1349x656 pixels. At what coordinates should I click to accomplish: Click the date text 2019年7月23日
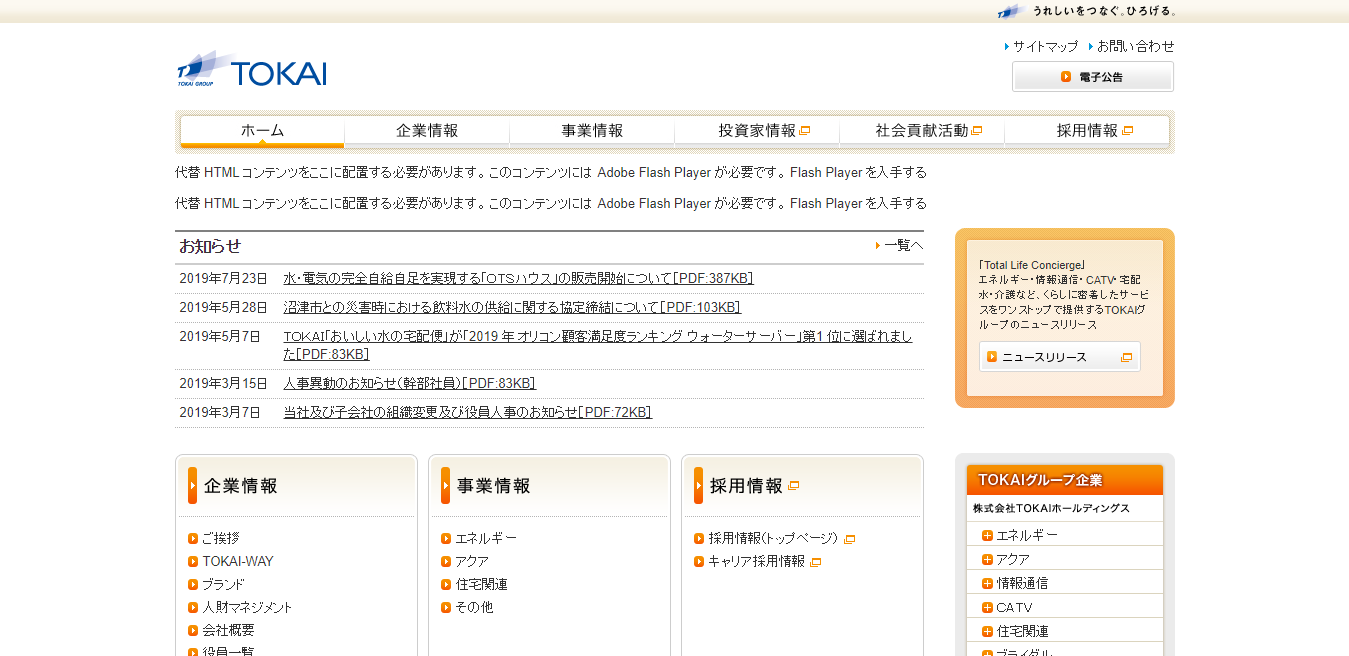click(224, 278)
